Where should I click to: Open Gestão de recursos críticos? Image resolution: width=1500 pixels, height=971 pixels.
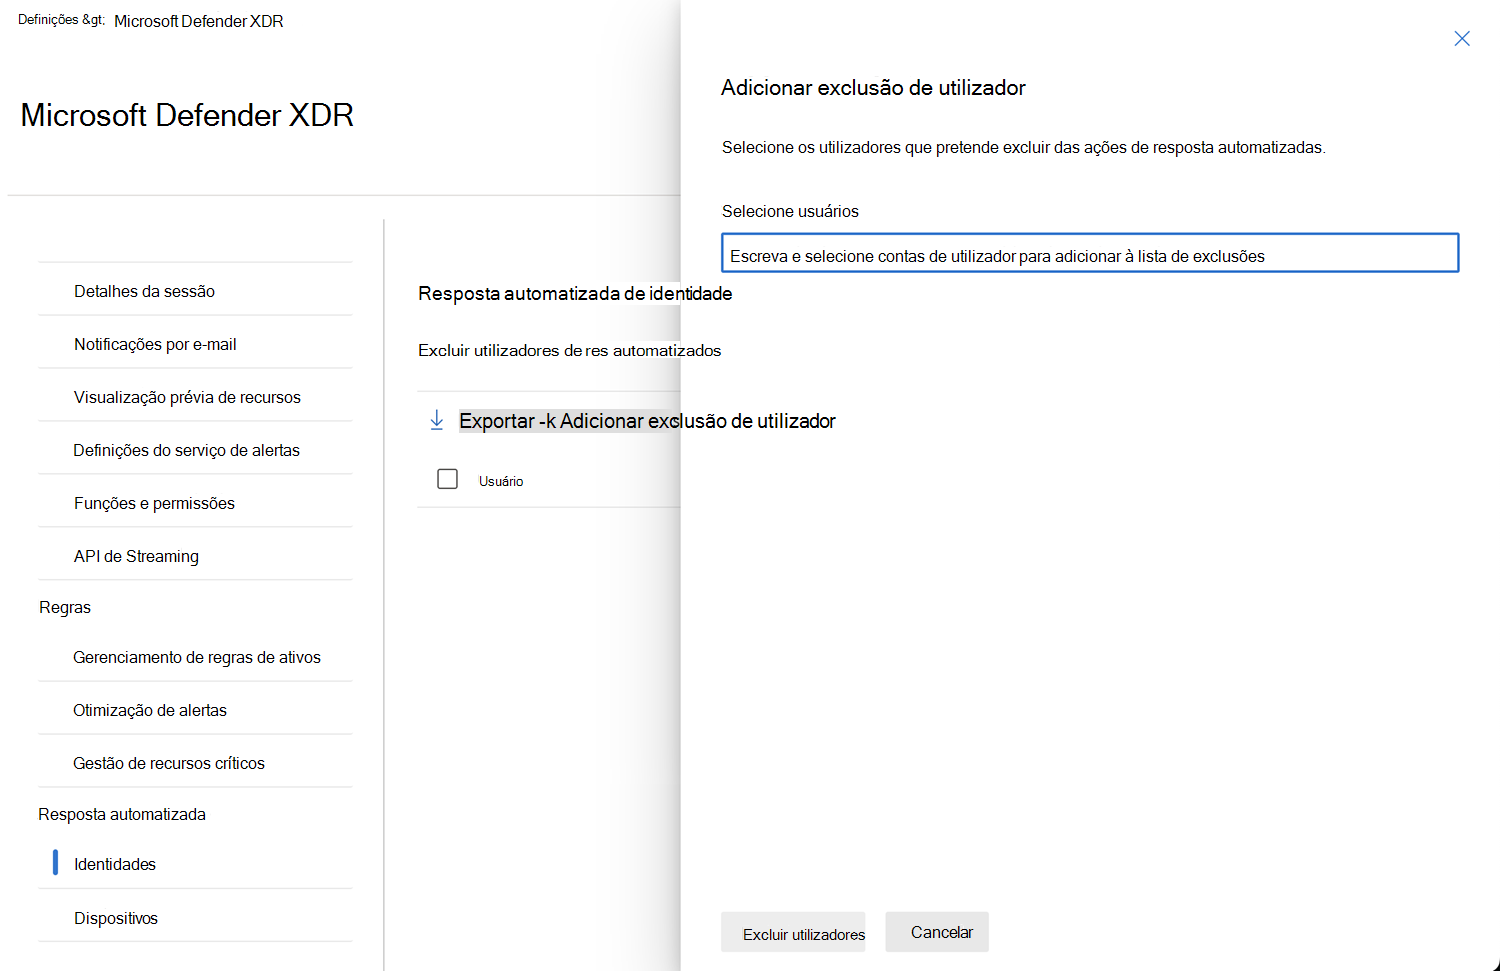tap(169, 763)
